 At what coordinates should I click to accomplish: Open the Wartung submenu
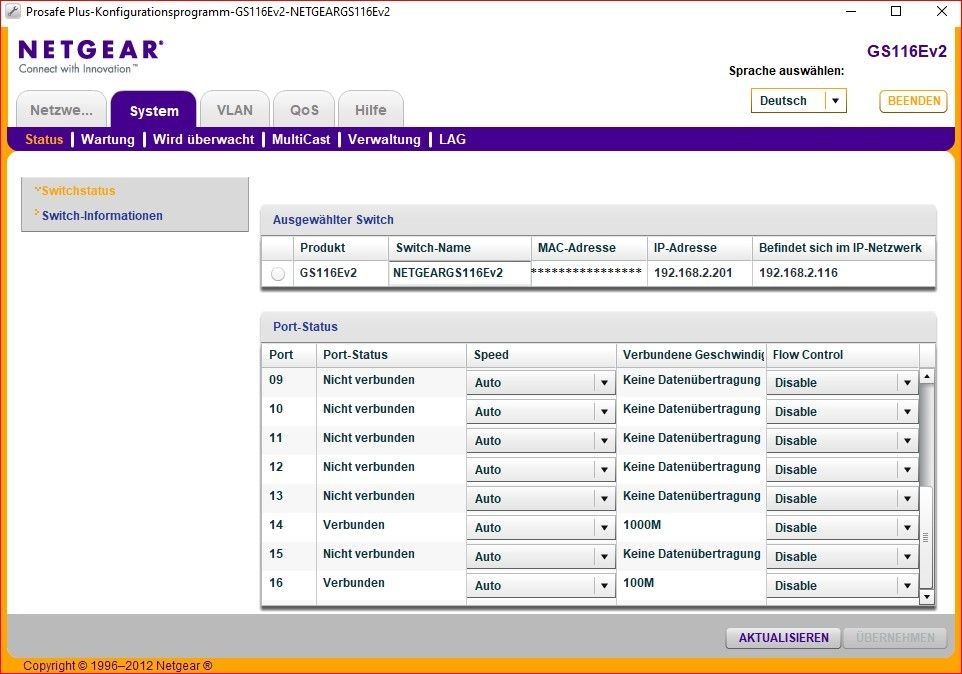pos(108,140)
